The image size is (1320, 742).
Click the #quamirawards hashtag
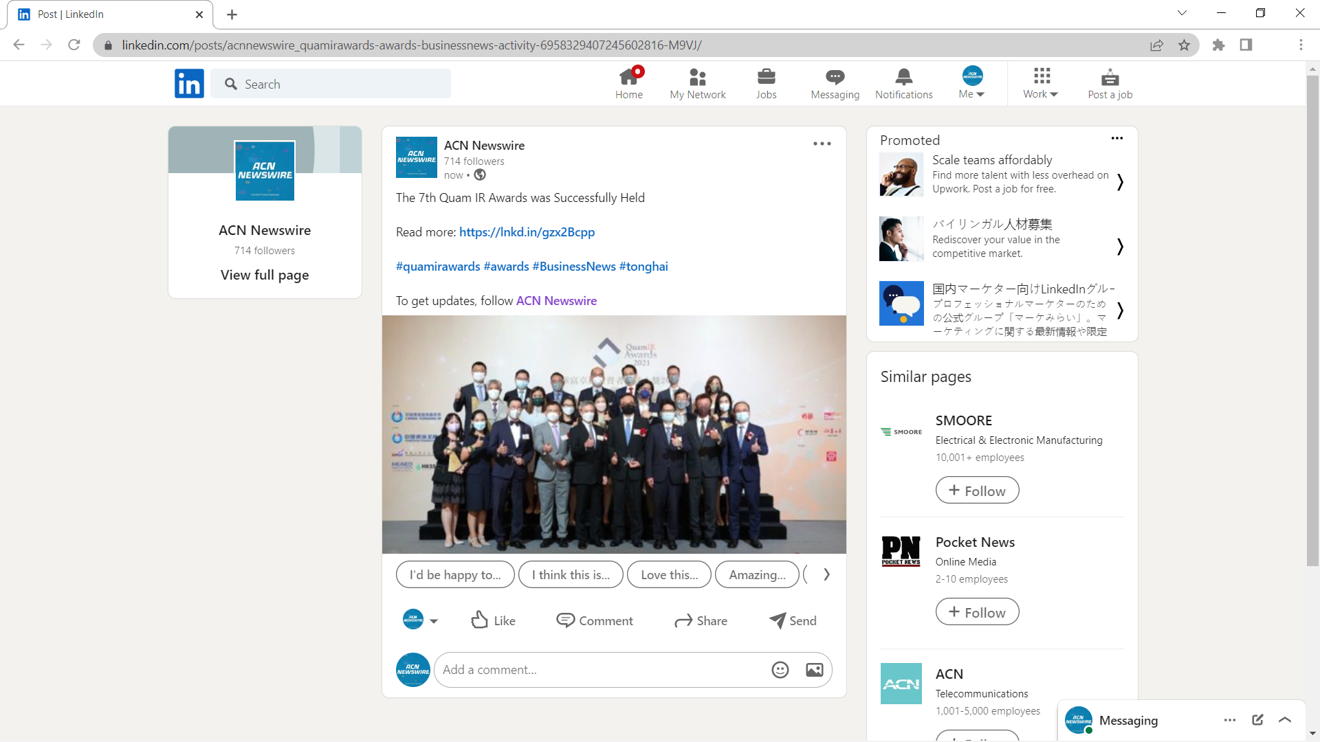coord(438,266)
